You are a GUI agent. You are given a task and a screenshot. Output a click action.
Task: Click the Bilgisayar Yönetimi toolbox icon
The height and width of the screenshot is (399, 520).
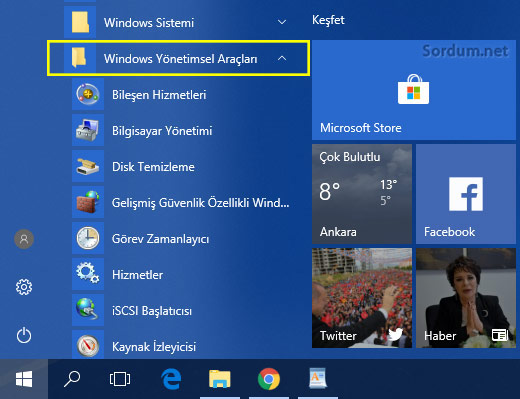click(88, 130)
